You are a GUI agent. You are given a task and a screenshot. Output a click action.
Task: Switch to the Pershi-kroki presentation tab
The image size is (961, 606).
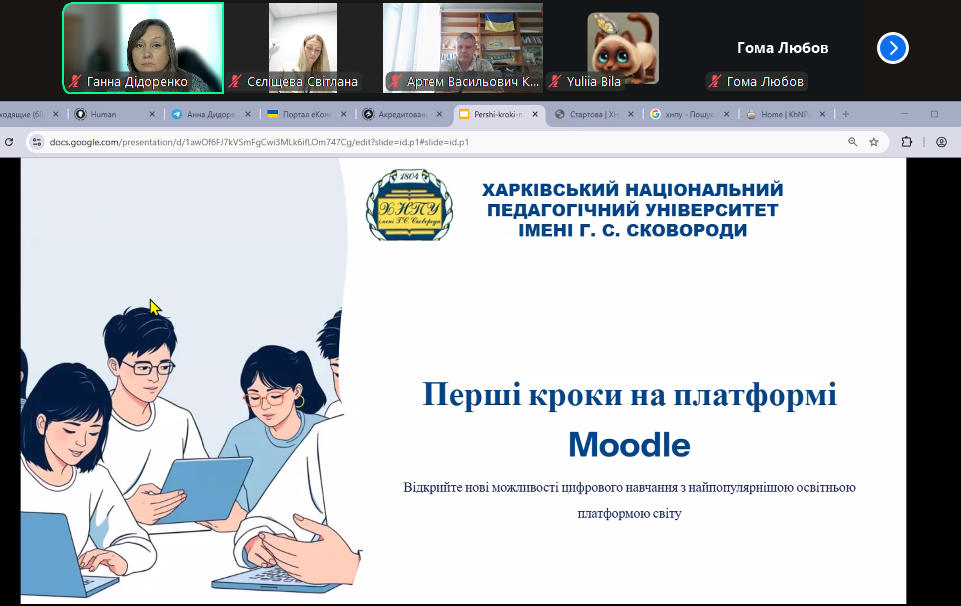(x=498, y=114)
